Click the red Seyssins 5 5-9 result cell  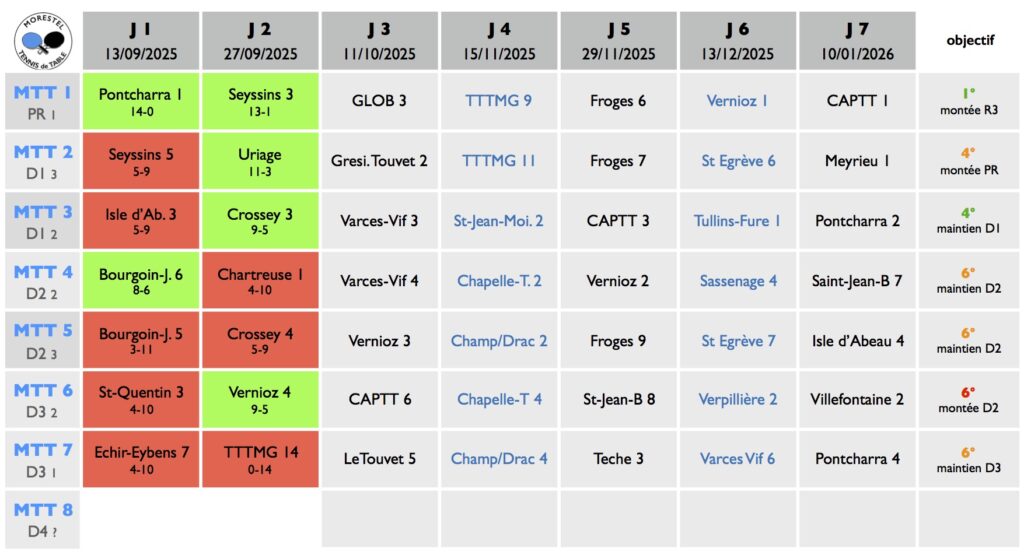coord(141,161)
